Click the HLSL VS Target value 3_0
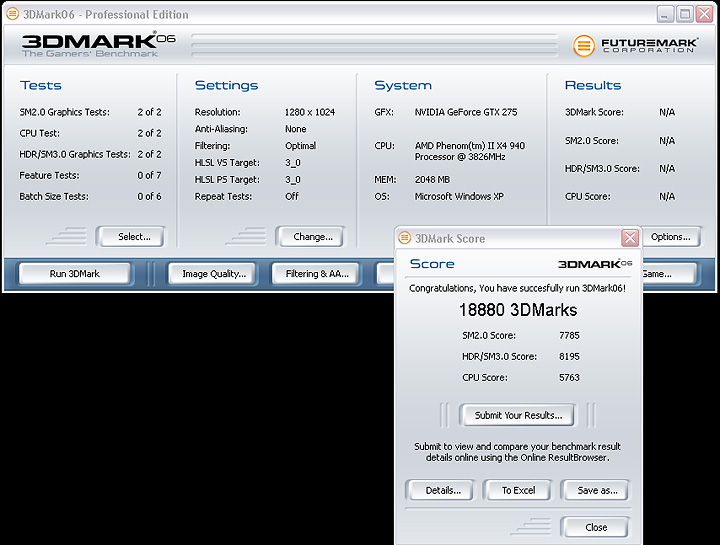 pos(293,163)
